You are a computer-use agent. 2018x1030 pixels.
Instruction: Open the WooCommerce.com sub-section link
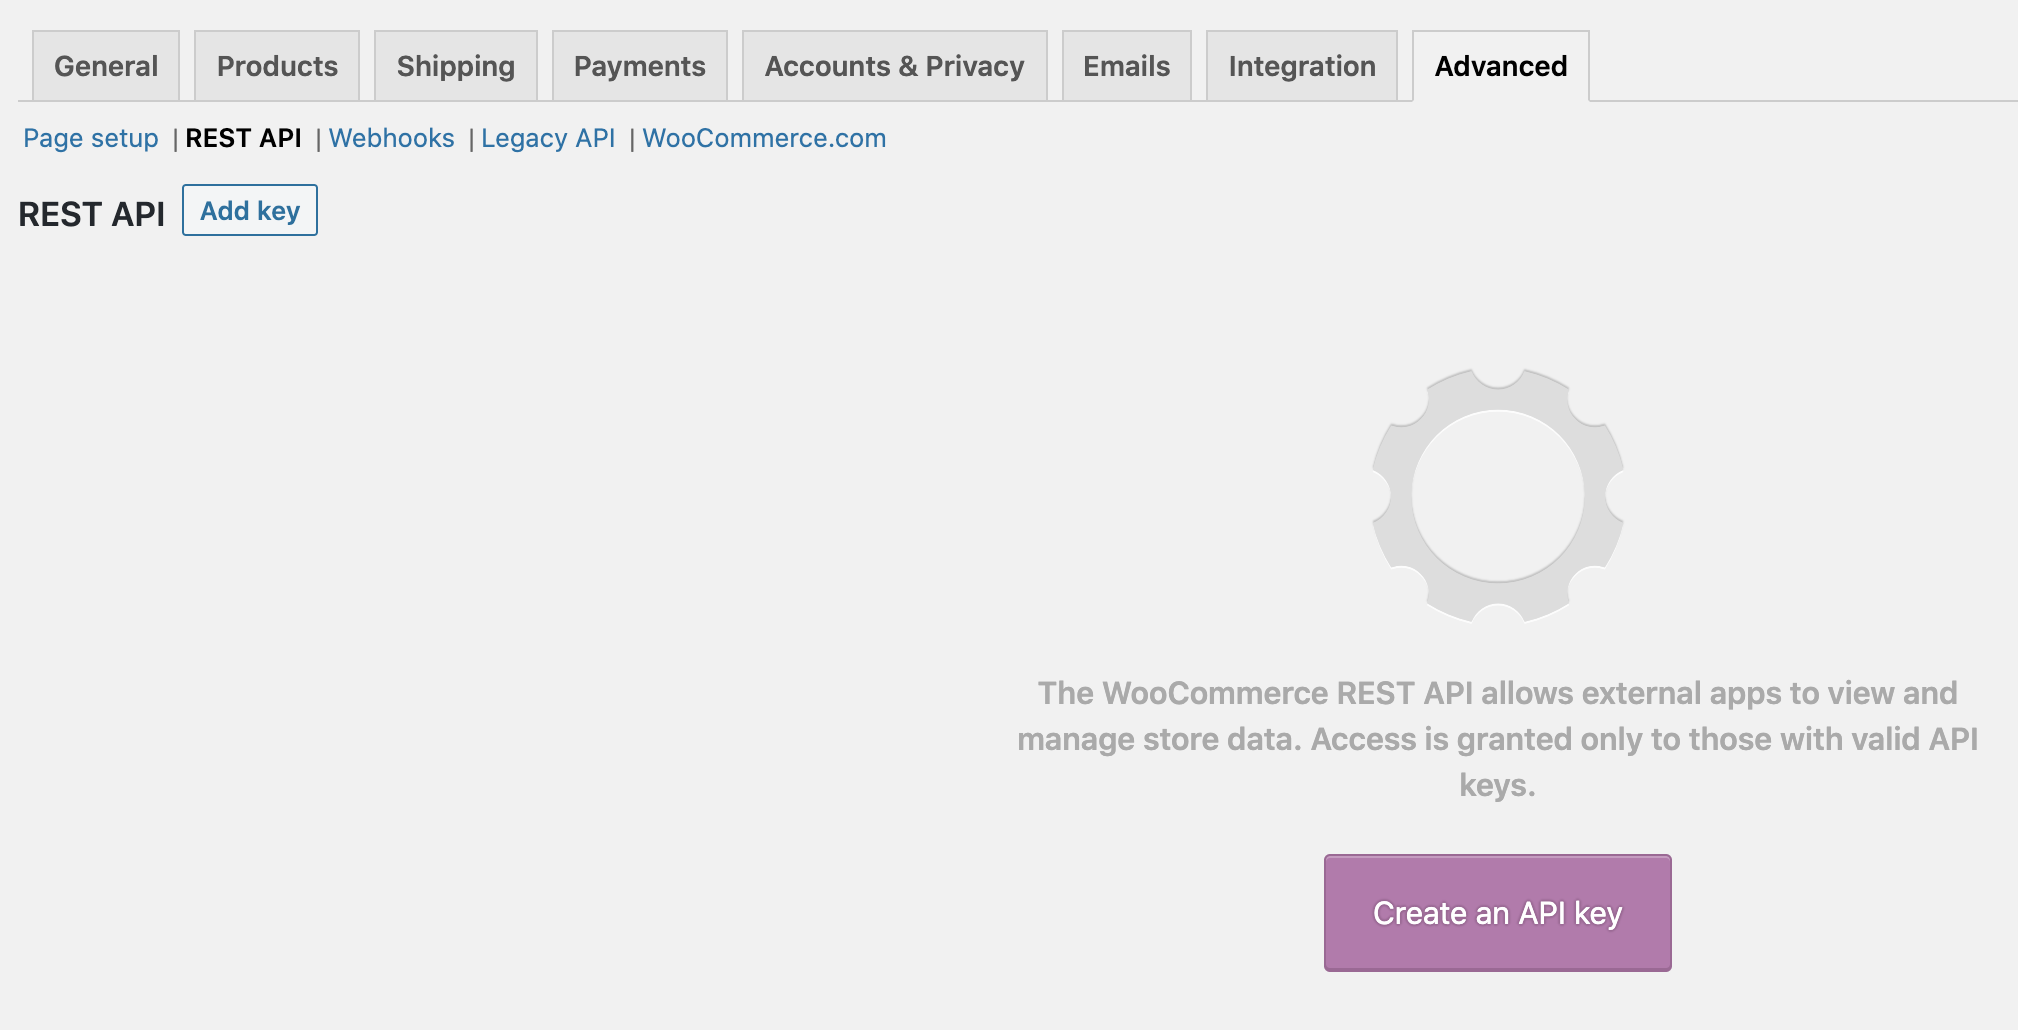click(x=764, y=138)
